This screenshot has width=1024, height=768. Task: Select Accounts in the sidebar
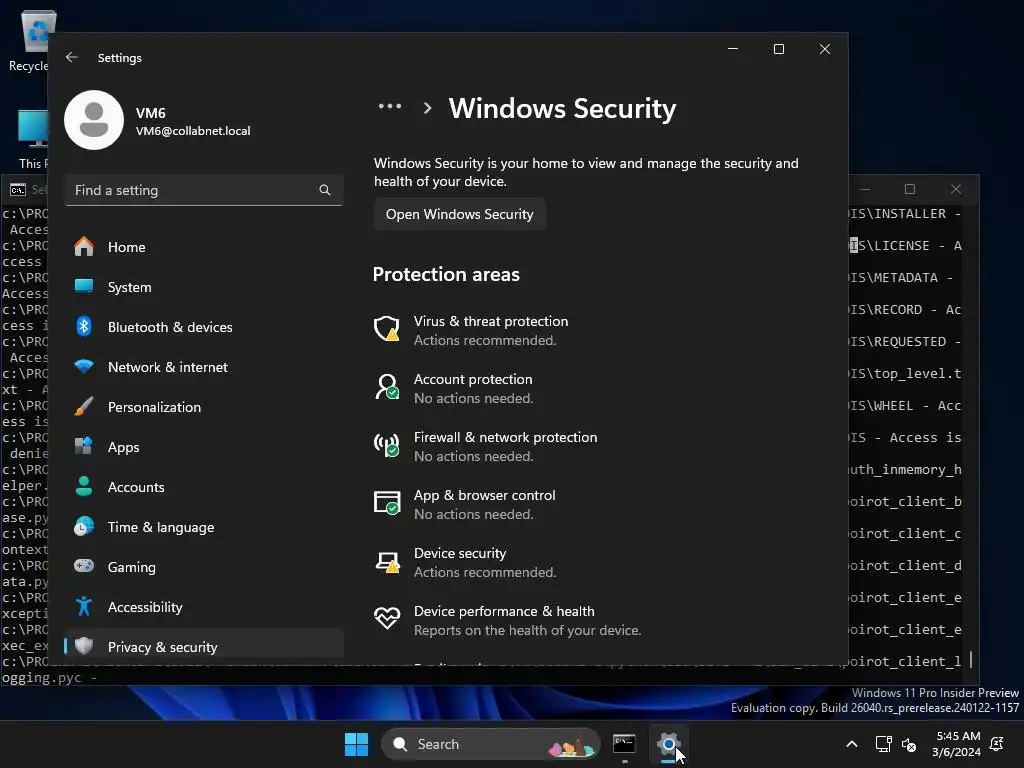(x=204, y=487)
